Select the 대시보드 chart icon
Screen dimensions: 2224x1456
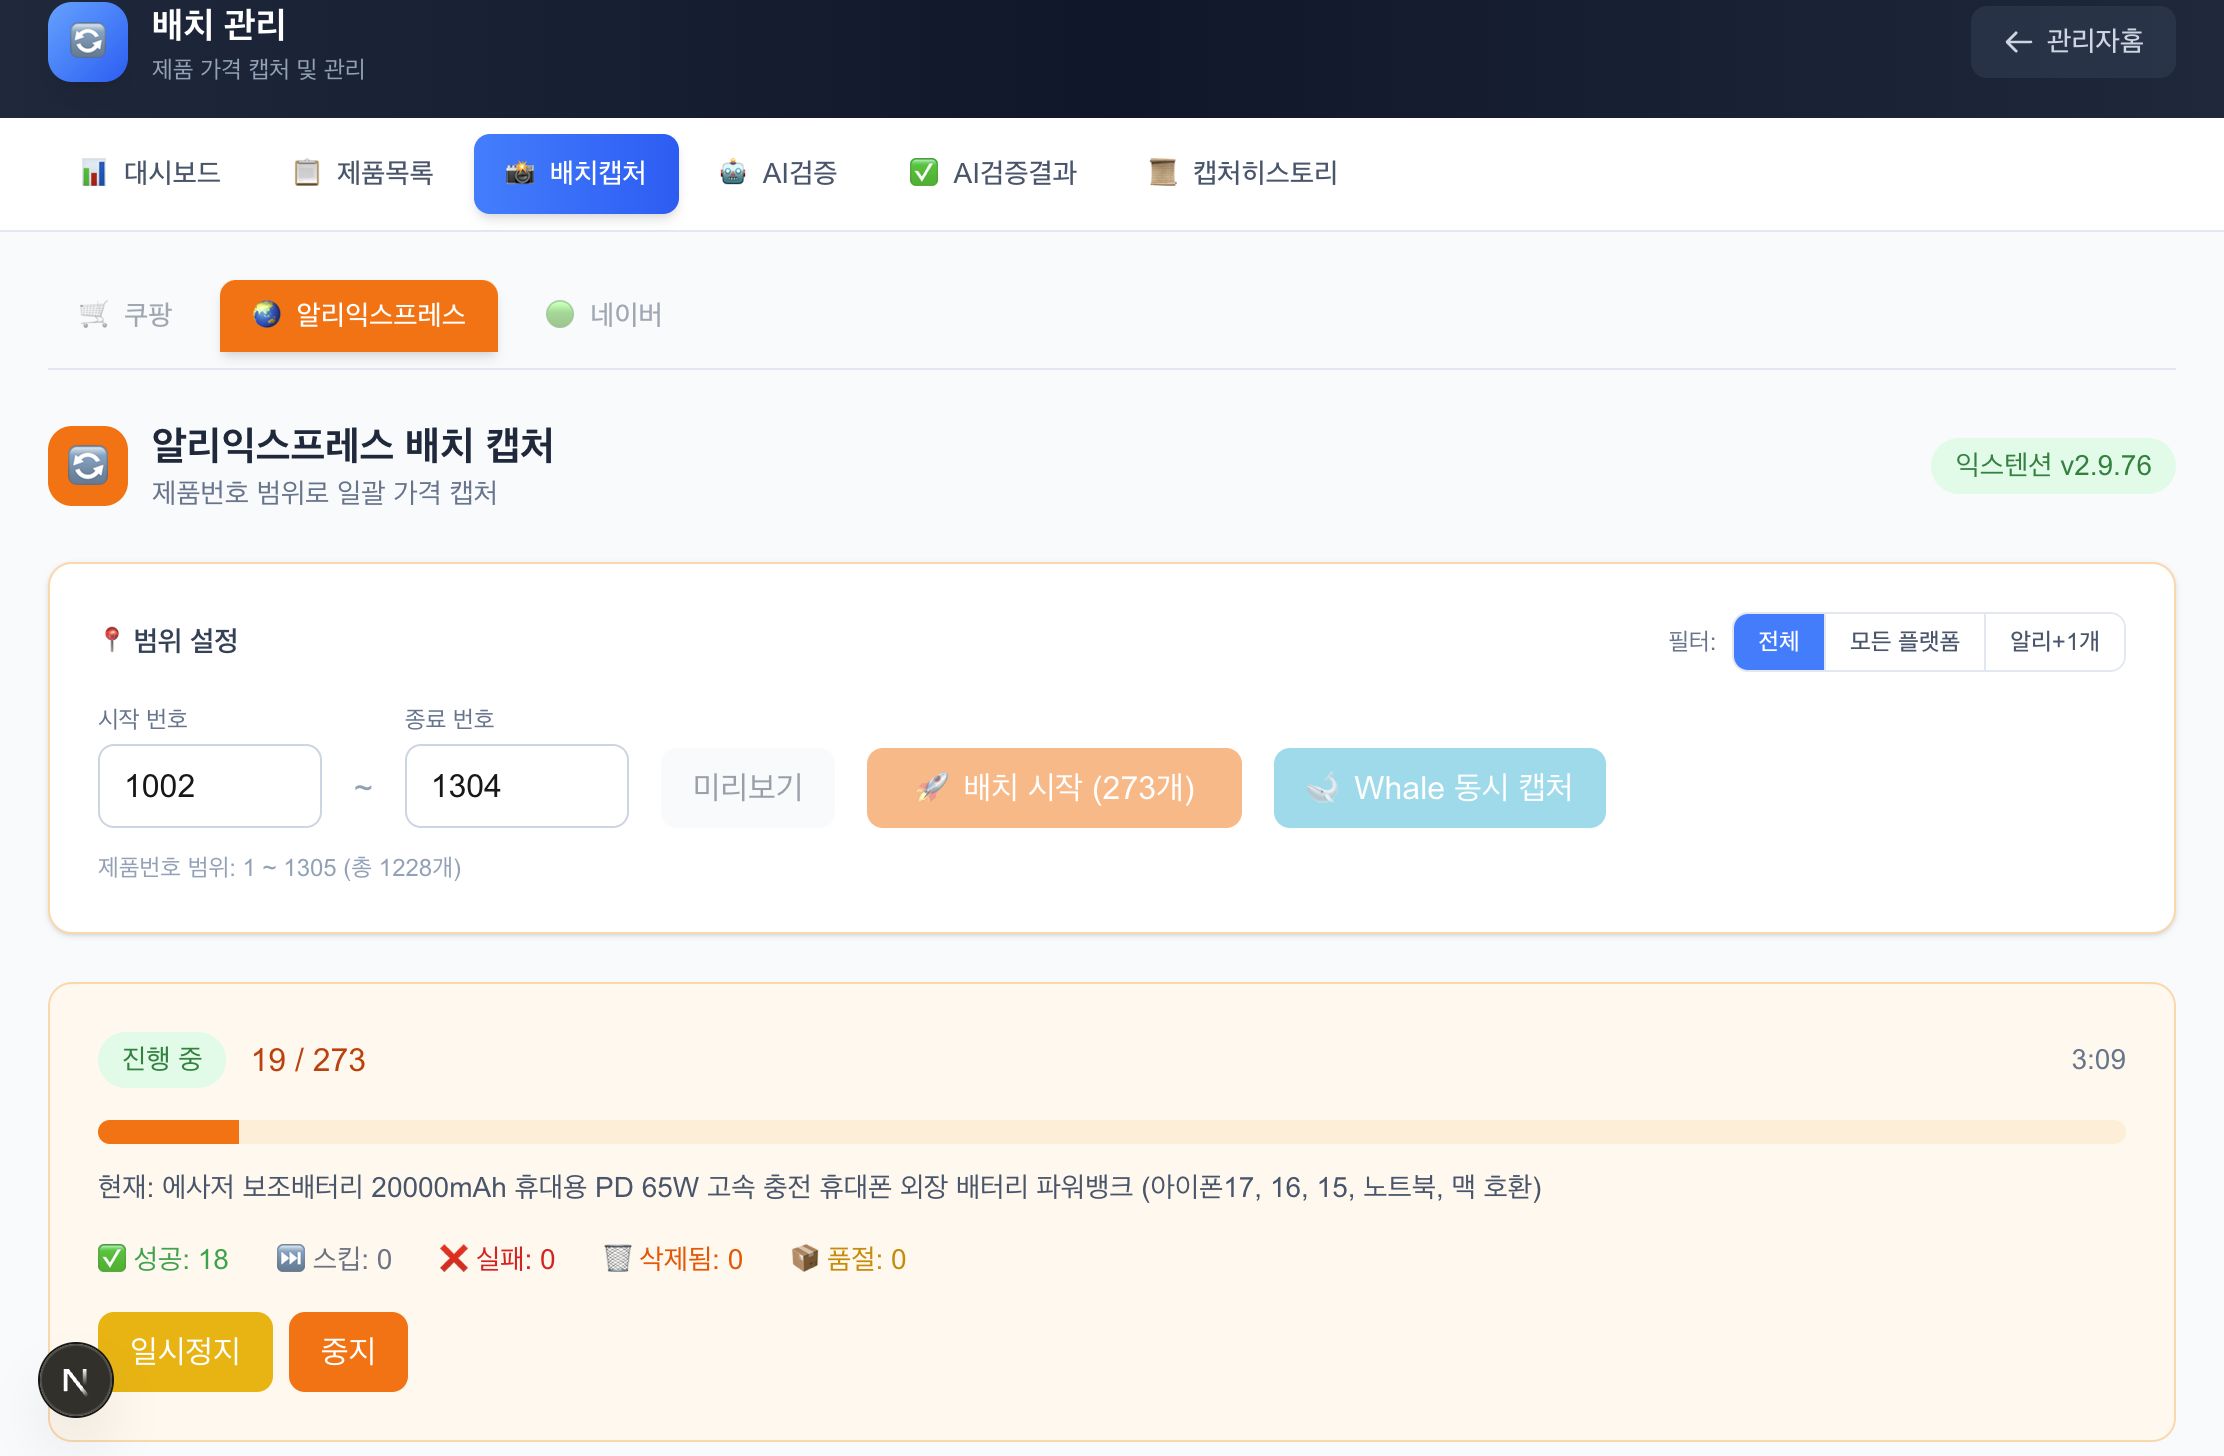click(x=94, y=172)
